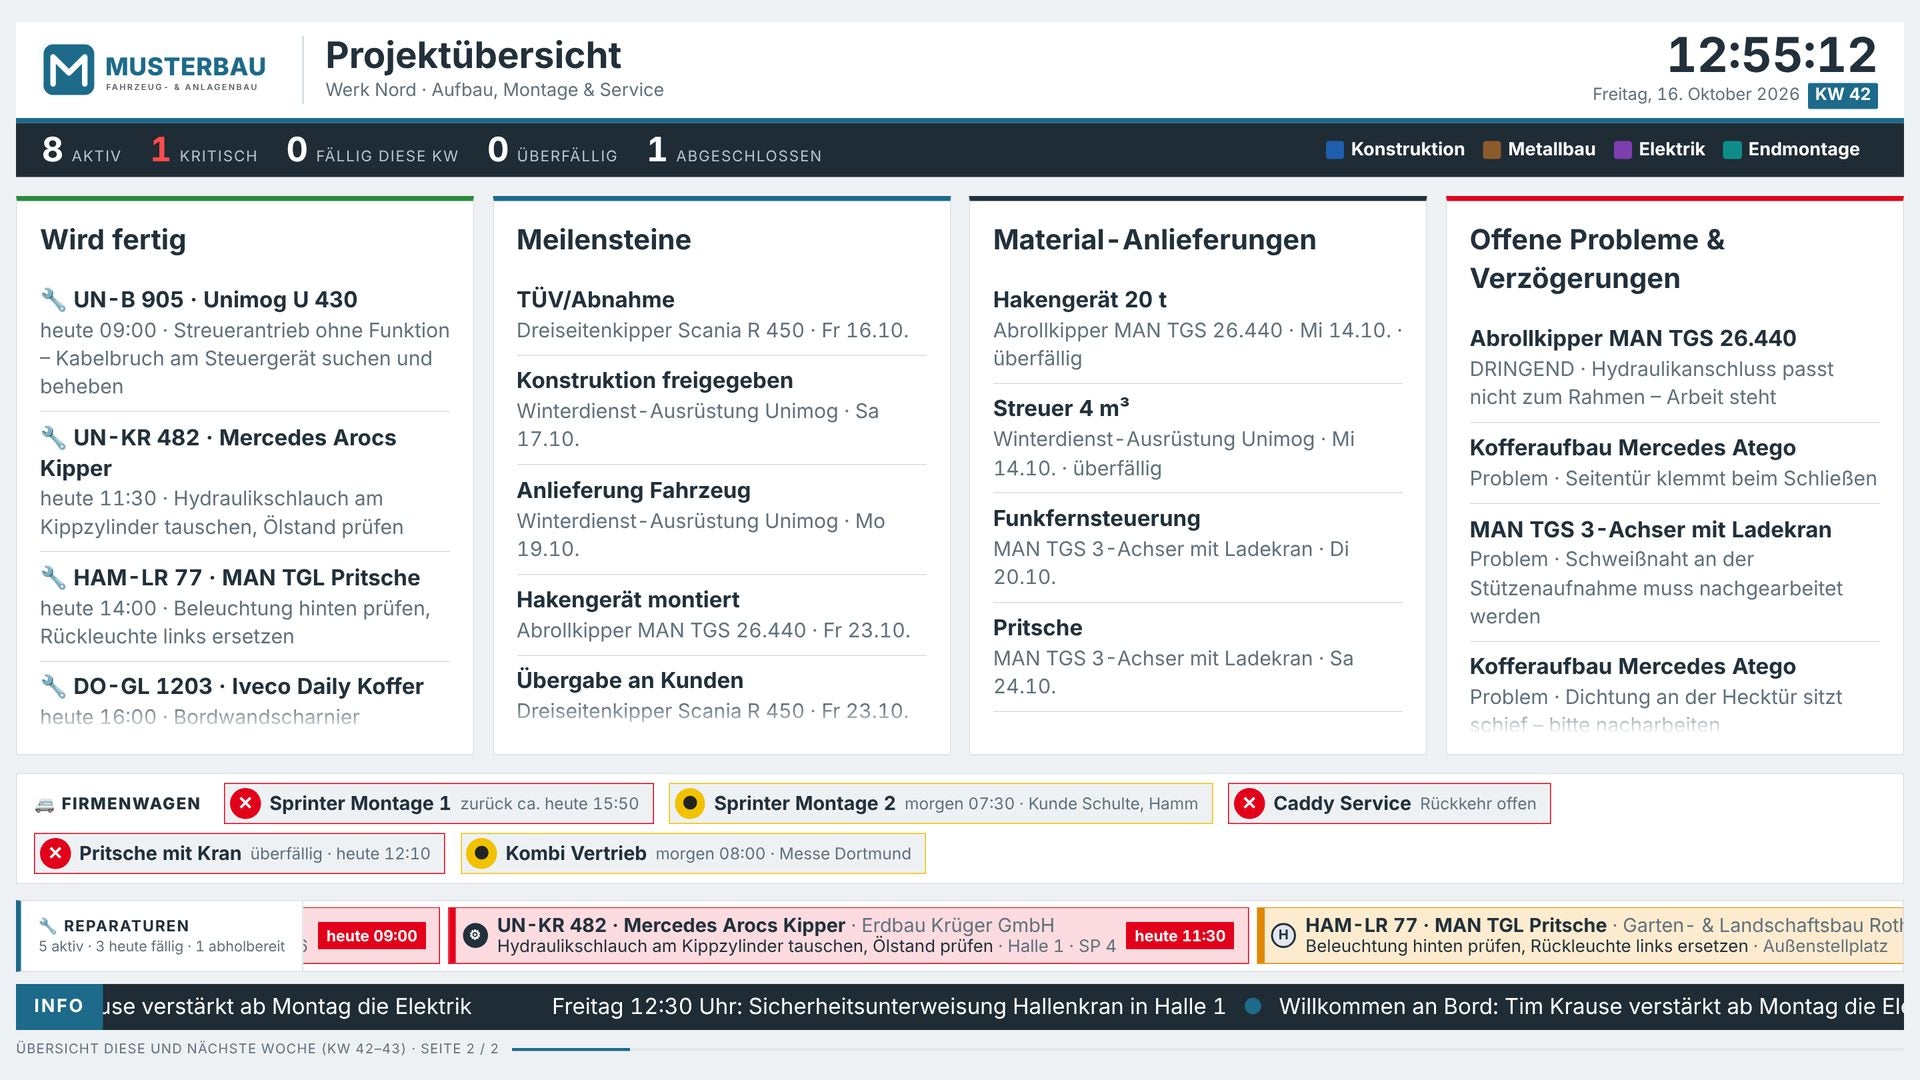The image size is (1920, 1080).
Task: Open 'Offene Probleme & Verzögerungen' heading
Action: pyautogui.click(x=1597, y=259)
